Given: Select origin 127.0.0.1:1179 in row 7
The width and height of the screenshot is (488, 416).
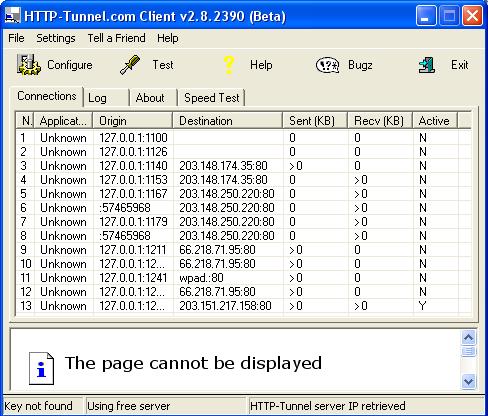Looking at the screenshot, I should pyautogui.click(x=133, y=222).
